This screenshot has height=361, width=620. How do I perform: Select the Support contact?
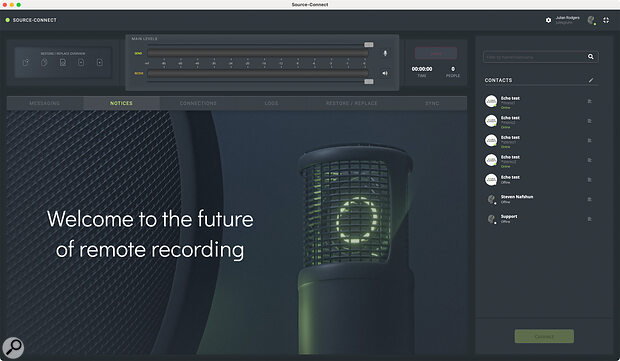click(x=540, y=219)
